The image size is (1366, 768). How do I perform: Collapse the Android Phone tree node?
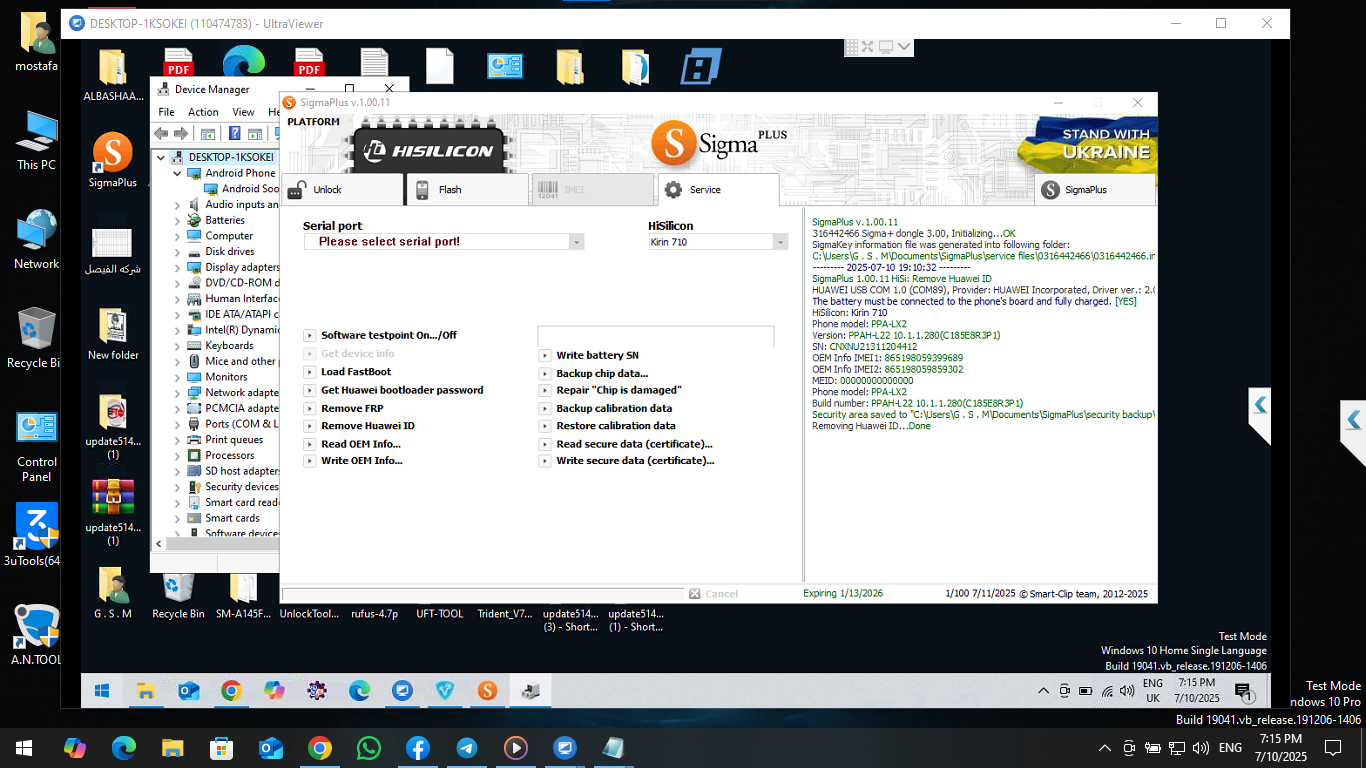(x=178, y=173)
